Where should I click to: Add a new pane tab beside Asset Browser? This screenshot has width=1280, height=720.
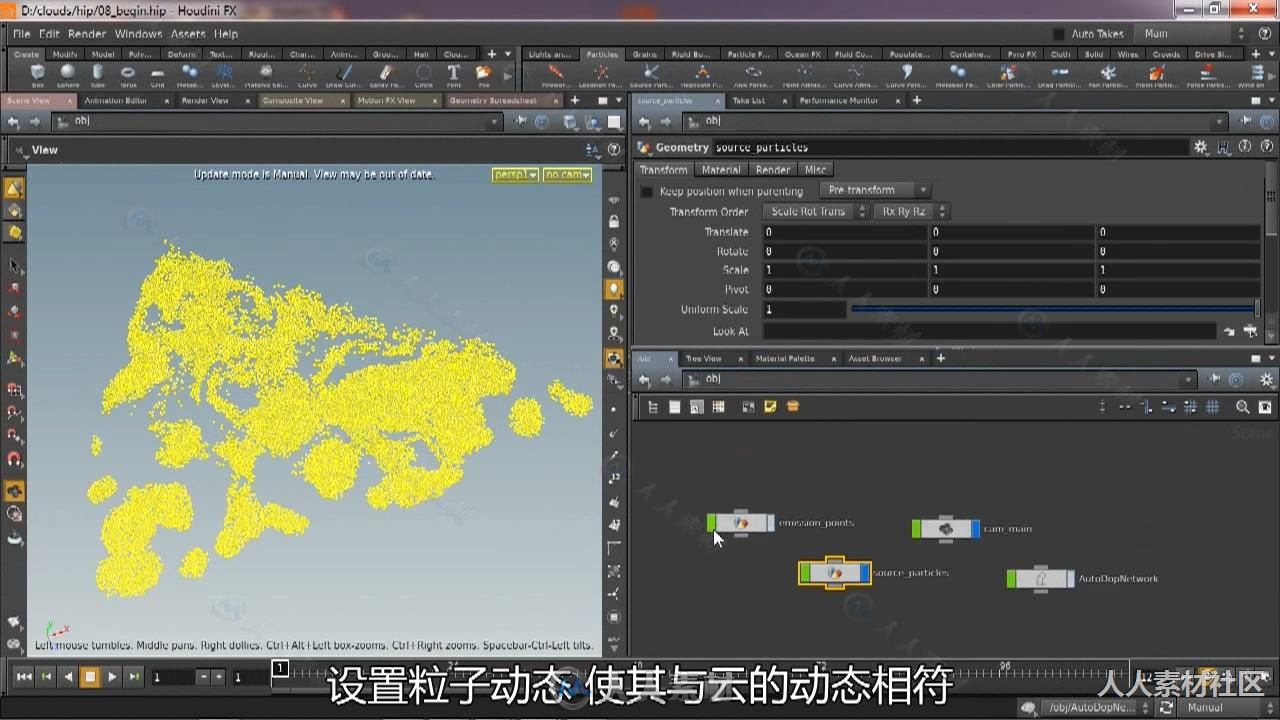(x=940, y=358)
